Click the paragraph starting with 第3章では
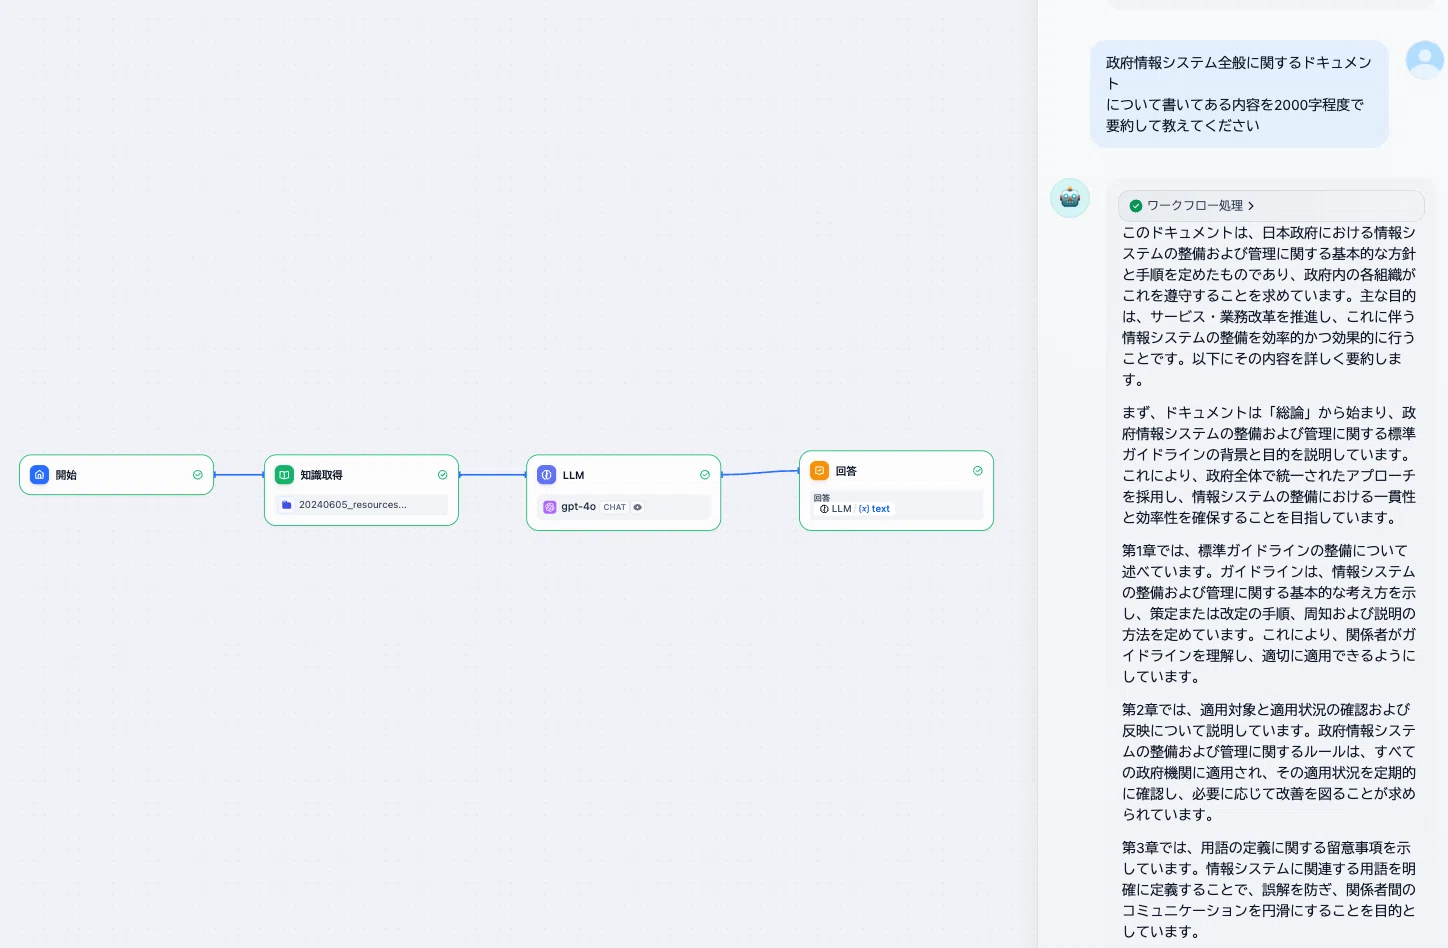 [x=1269, y=889]
